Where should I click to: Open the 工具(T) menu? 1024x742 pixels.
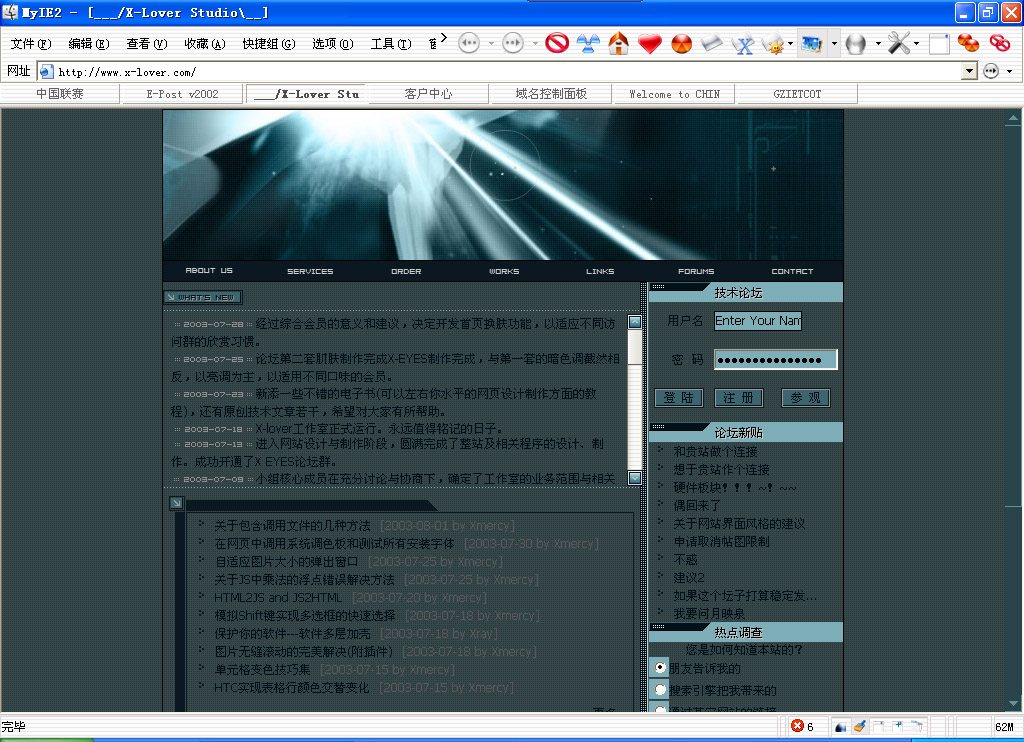(391, 44)
